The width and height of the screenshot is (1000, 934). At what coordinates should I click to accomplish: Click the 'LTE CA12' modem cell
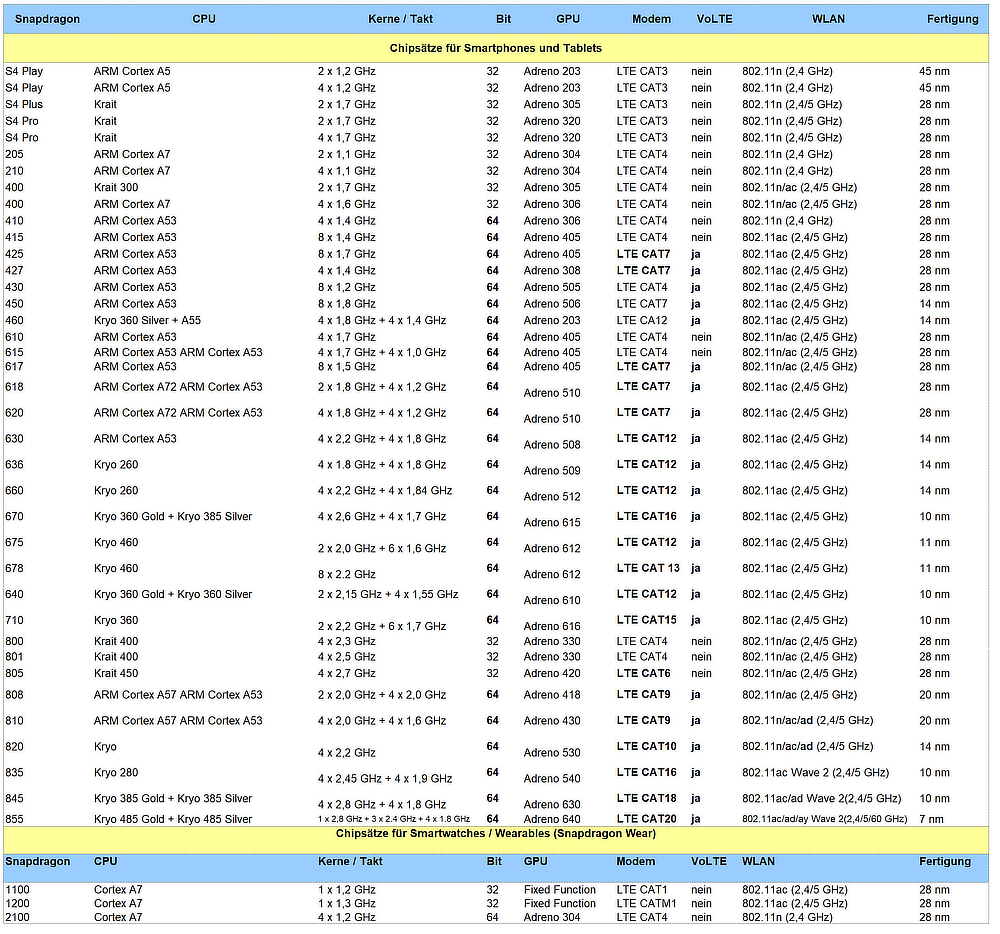(x=642, y=320)
